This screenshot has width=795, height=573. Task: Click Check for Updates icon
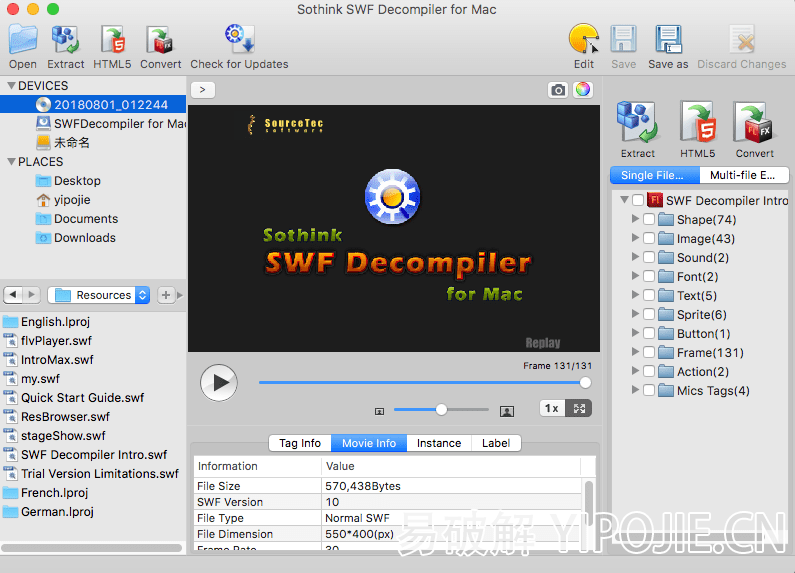239,40
